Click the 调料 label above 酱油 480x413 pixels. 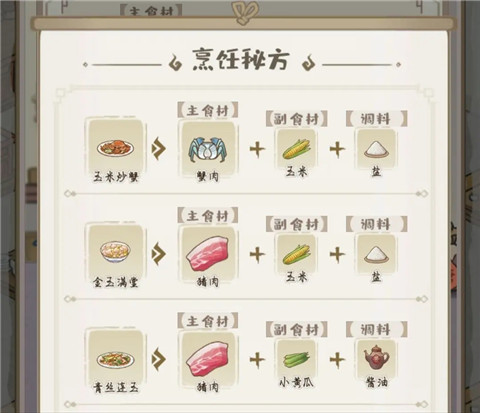click(x=376, y=330)
